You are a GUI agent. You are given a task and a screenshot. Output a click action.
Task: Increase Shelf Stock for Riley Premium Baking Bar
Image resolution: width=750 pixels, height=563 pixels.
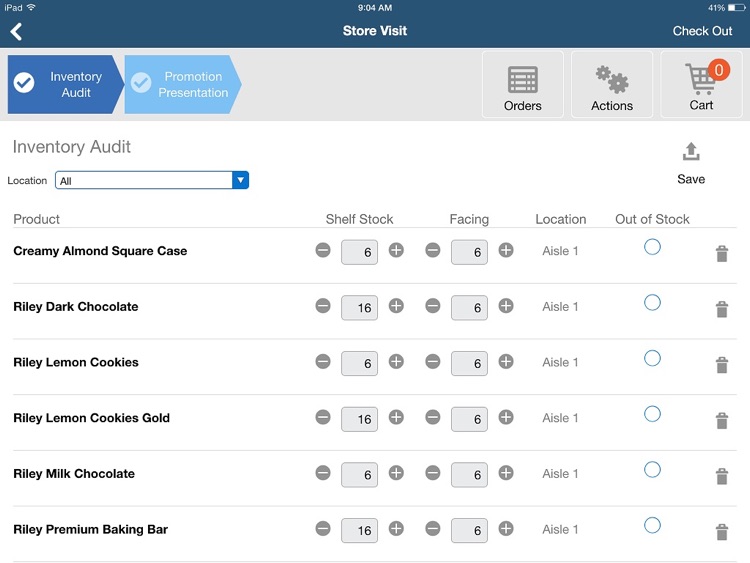(x=396, y=529)
